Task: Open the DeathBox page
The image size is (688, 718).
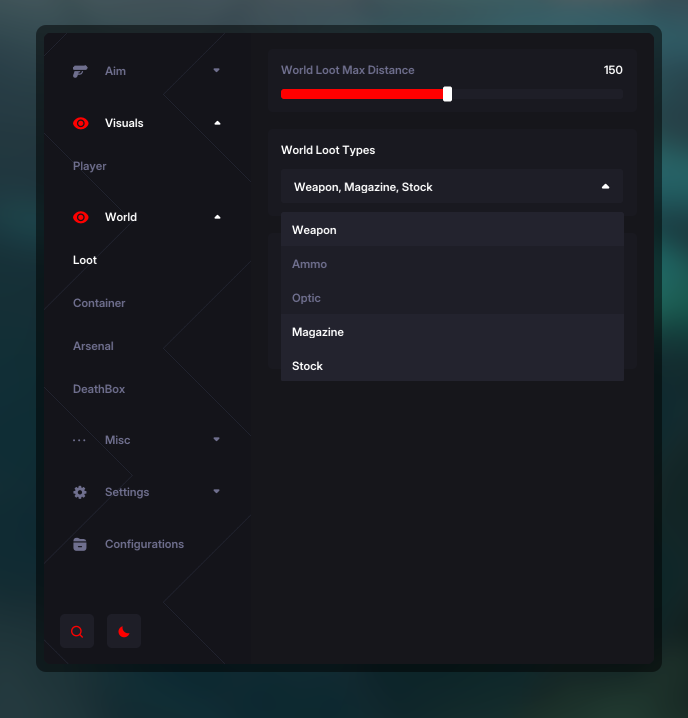Action: click(x=99, y=389)
